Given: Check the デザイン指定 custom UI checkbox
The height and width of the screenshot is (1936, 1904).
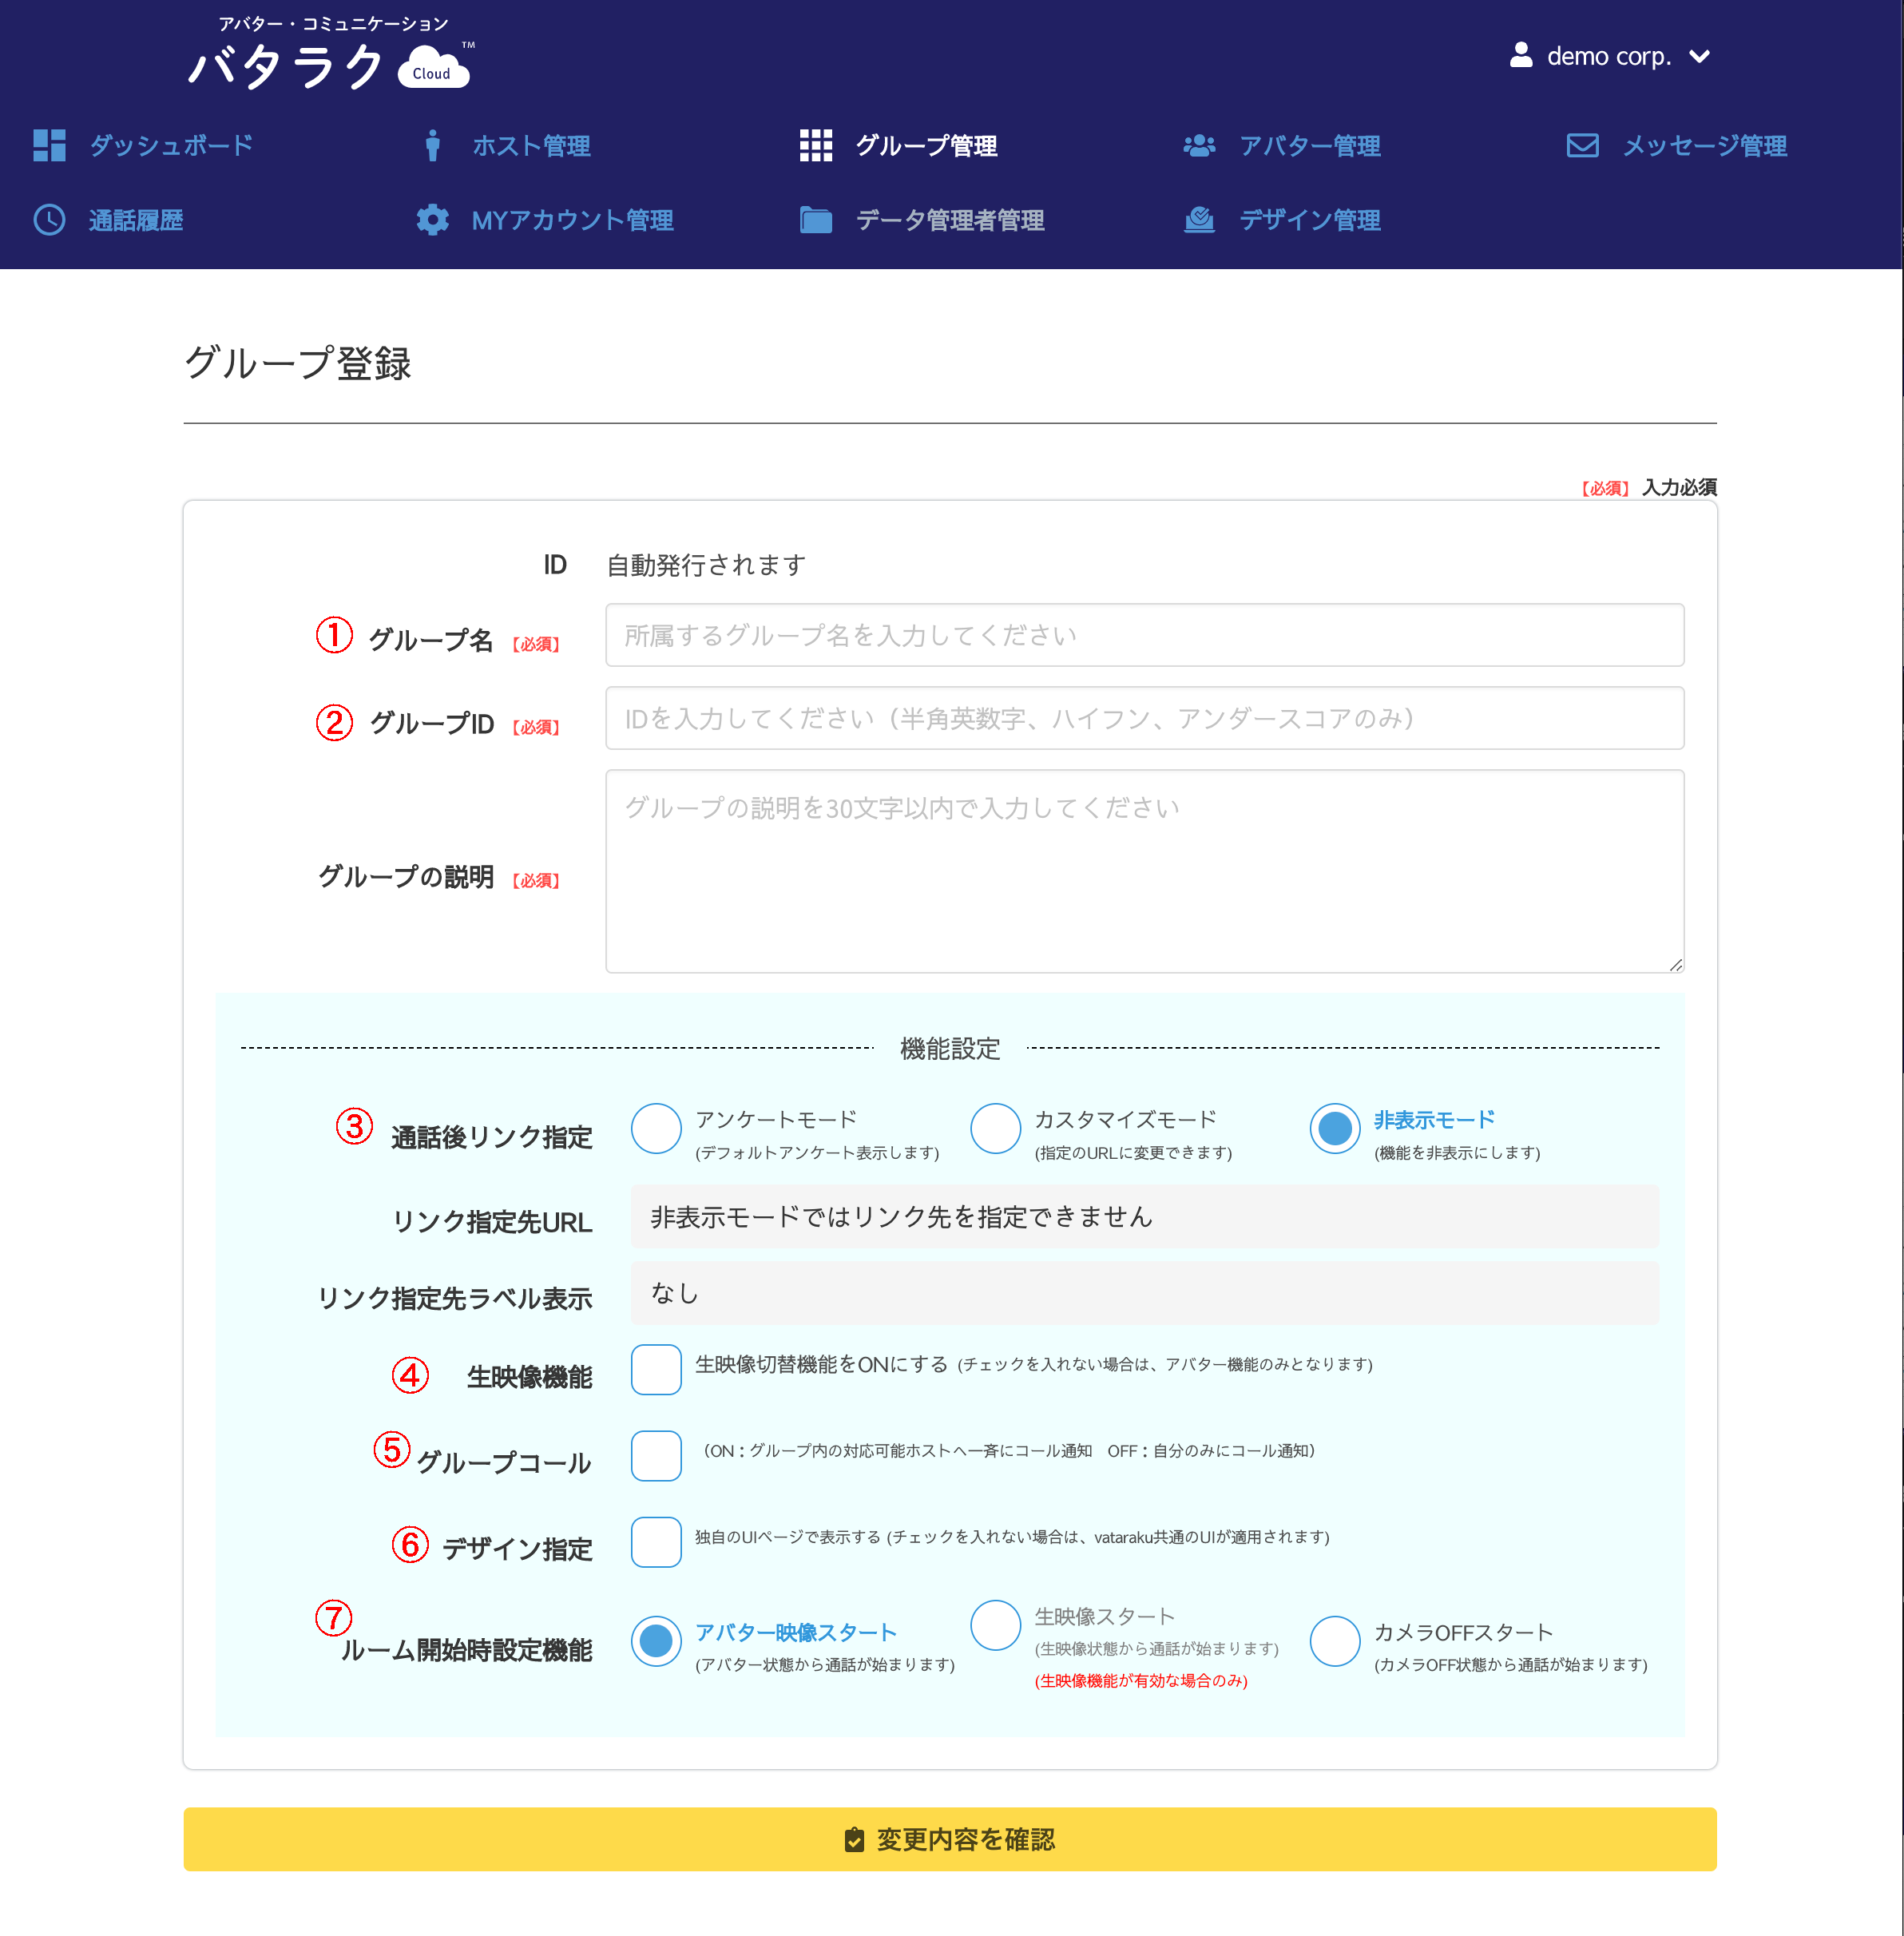Looking at the screenshot, I should 656,1542.
